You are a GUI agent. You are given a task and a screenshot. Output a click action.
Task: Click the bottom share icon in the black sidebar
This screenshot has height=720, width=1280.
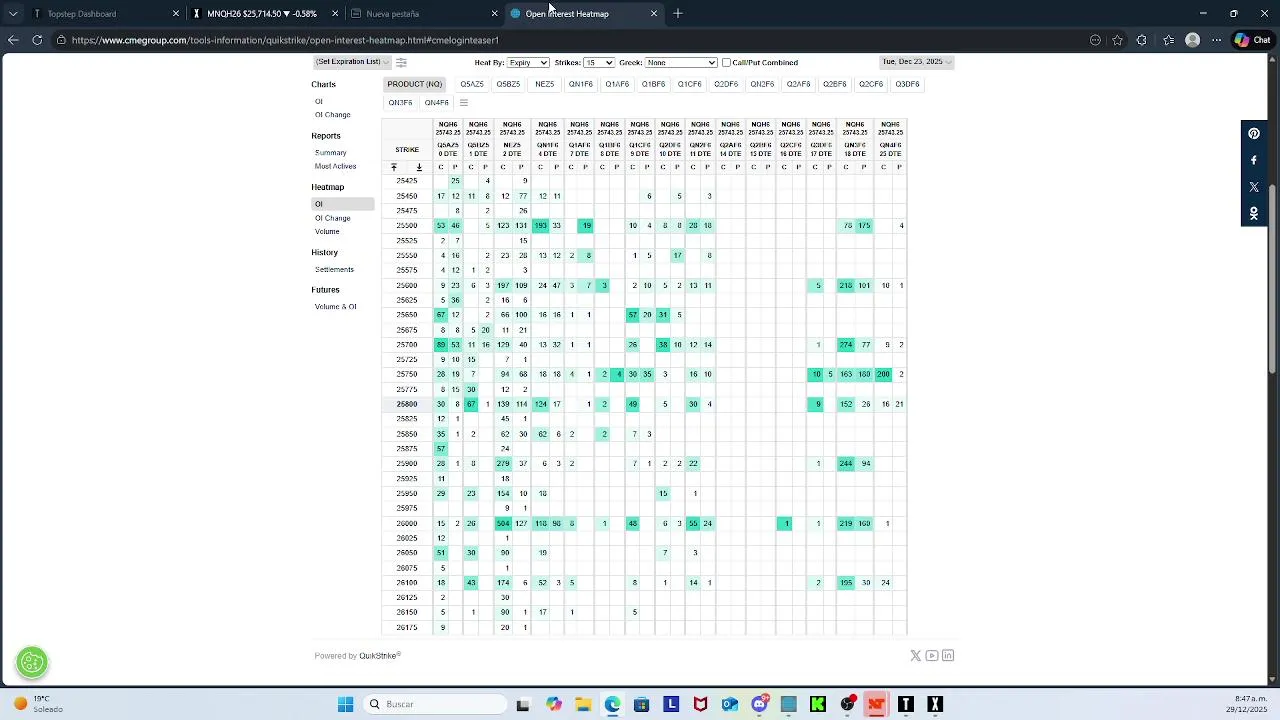1254,214
